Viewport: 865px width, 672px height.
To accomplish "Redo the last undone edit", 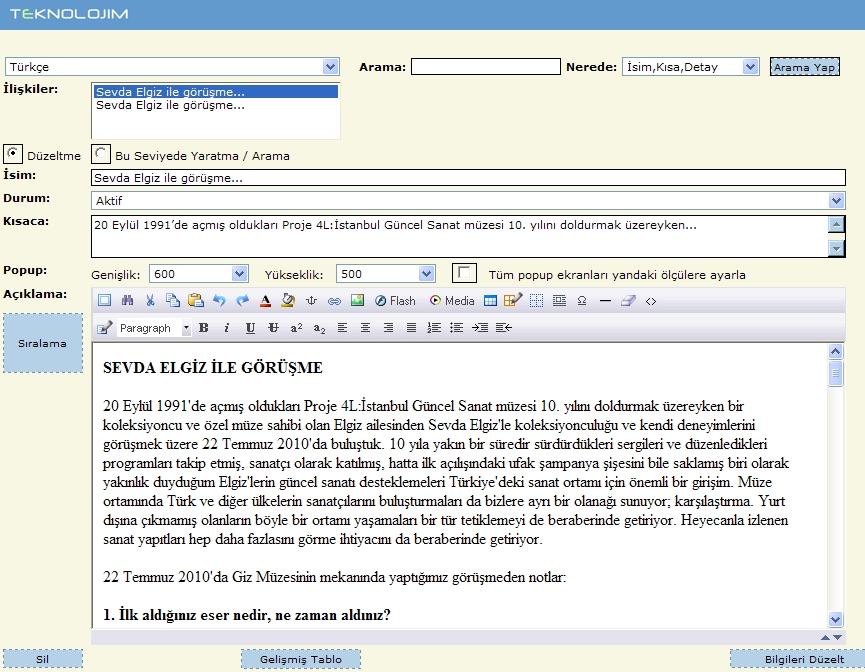I will (242, 300).
